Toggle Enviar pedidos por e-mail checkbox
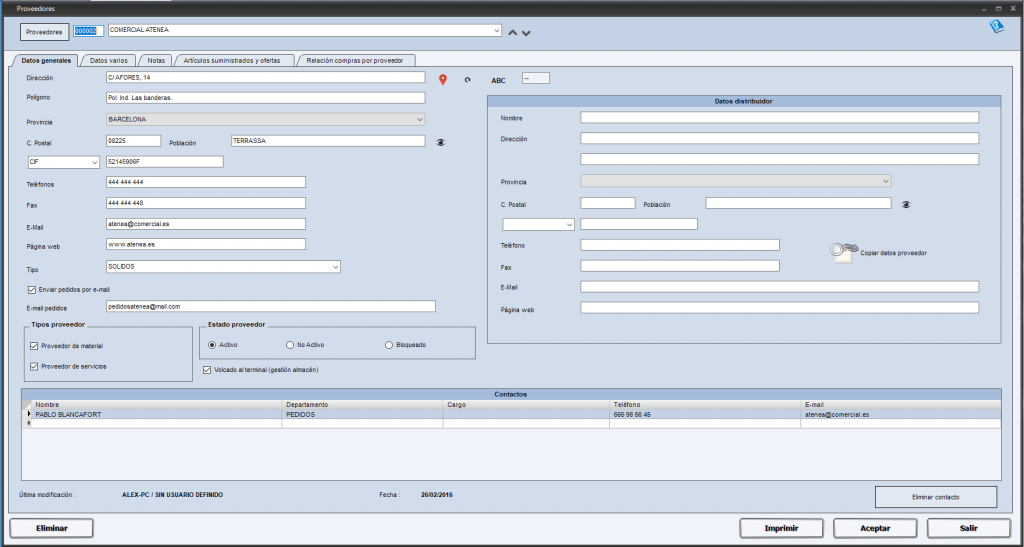Image resolution: width=1024 pixels, height=547 pixels. (32, 289)
